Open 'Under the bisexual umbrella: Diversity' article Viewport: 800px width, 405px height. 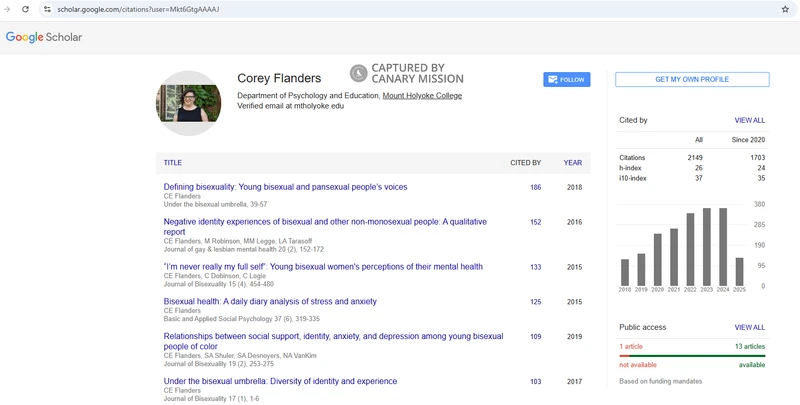pos(280,381)
